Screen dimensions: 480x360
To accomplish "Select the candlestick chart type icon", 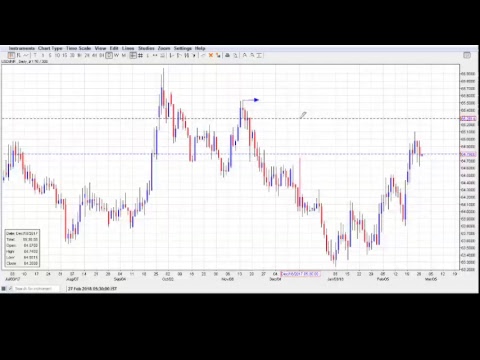I will 11,55.
